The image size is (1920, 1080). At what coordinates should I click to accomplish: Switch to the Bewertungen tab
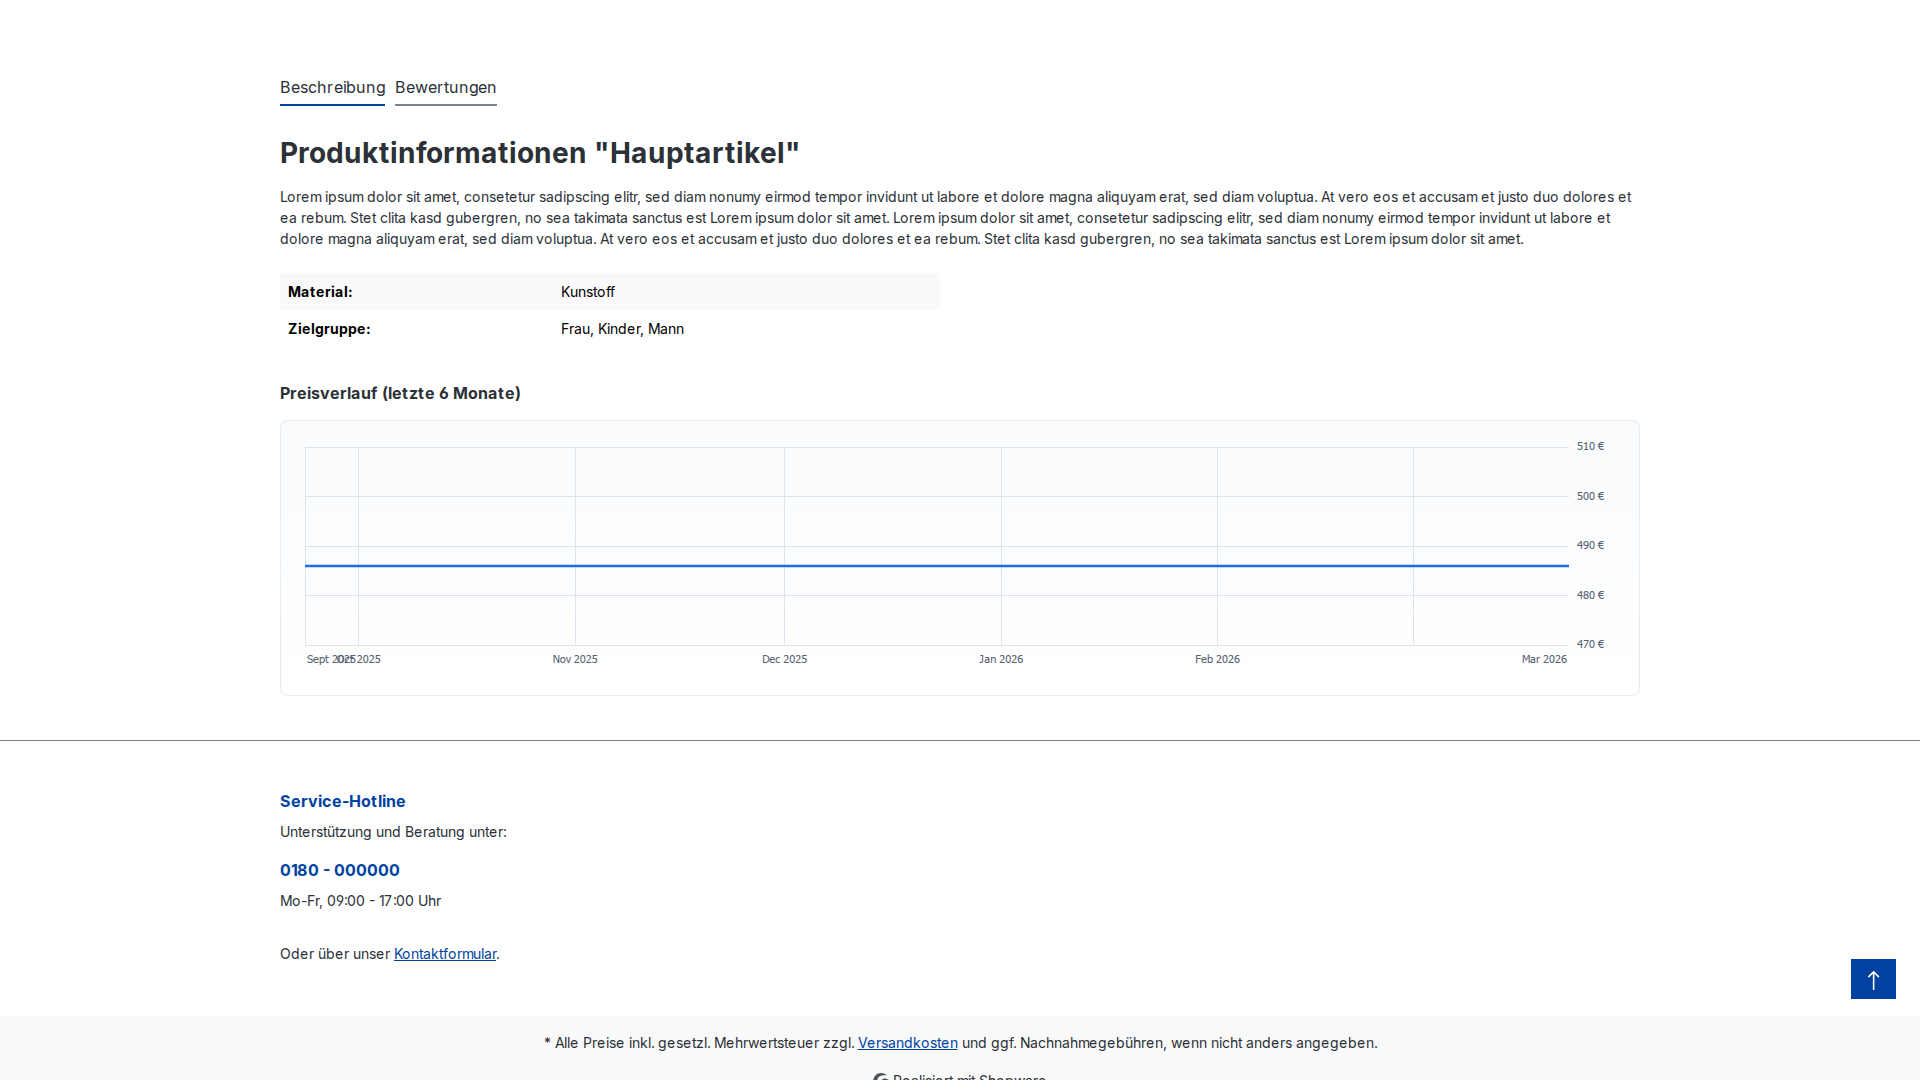445,88
